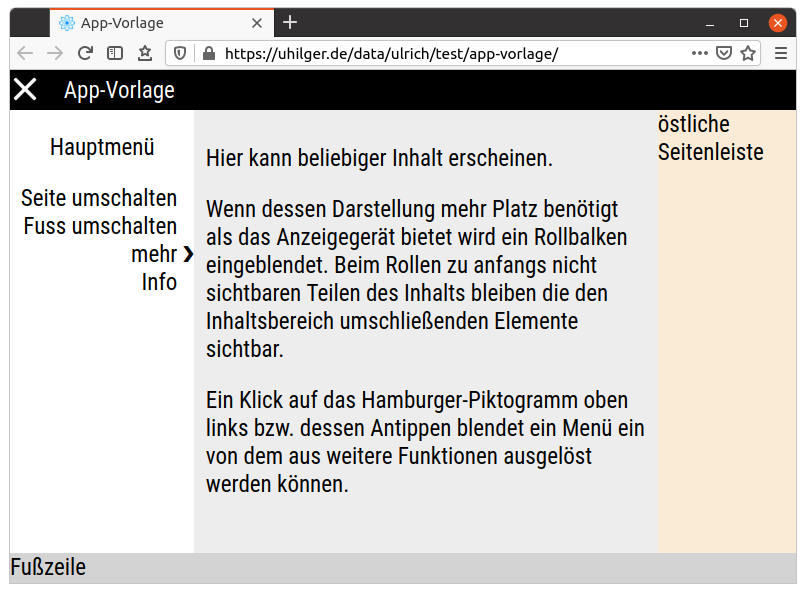This screenshot has width=806, height=593.
Task: Open page actions three-dot menu
Action: 700,53
